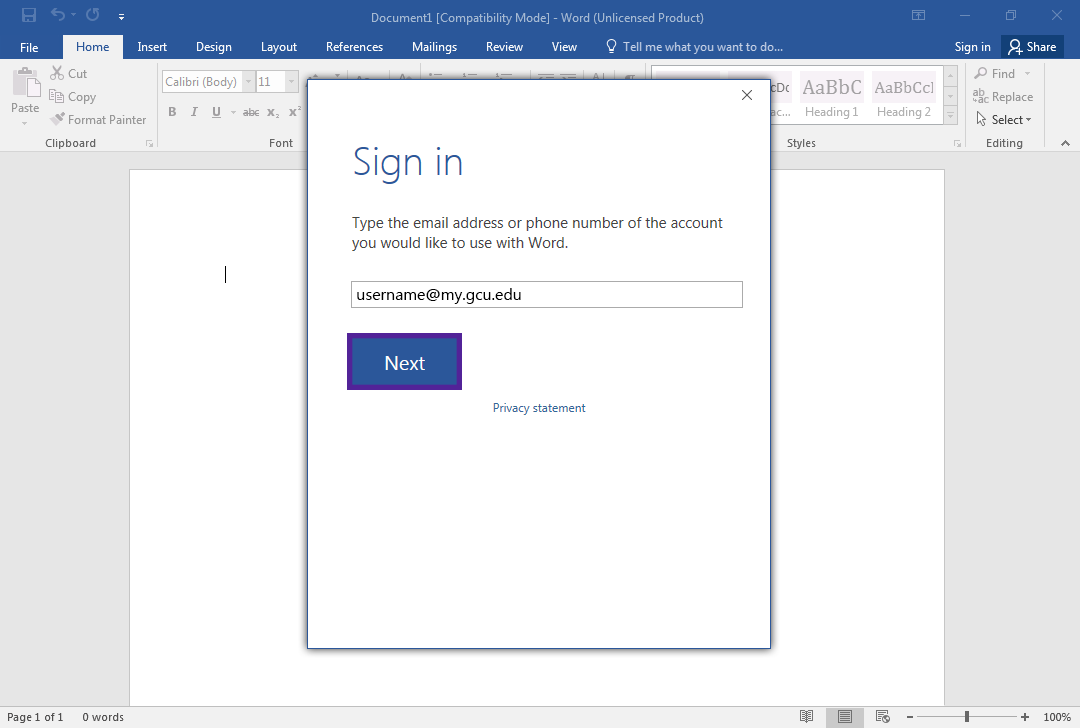Click the Subscript icon
This screenshot has height=728, width=1080.
273,112
